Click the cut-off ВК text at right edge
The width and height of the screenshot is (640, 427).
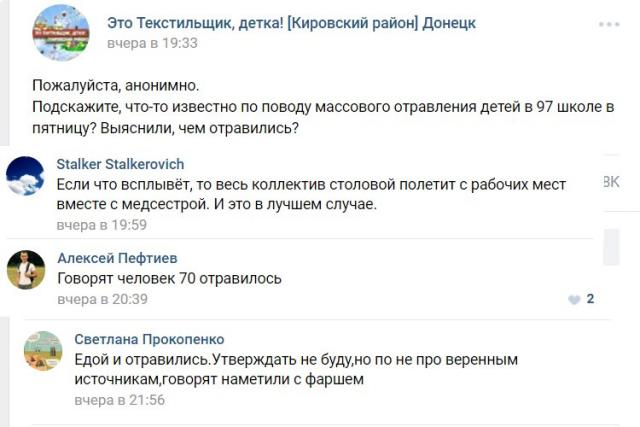pos(609,181)
